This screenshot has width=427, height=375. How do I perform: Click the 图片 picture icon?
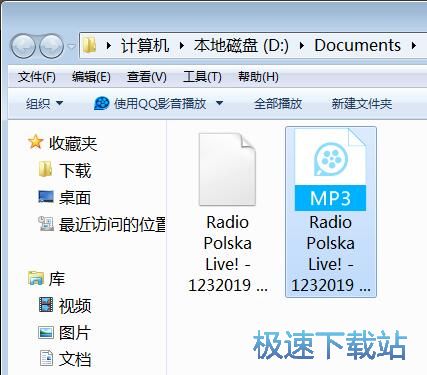(x=46, y=332)
